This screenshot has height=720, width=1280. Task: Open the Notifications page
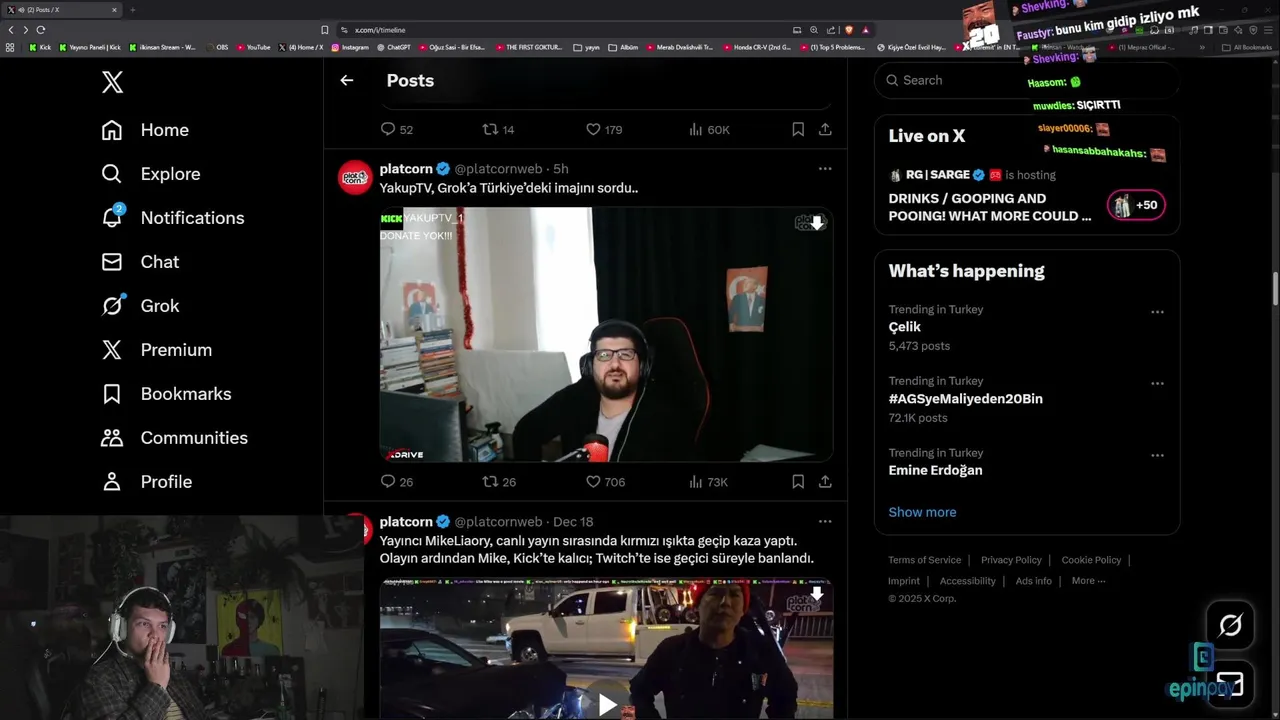click(173, 218)
